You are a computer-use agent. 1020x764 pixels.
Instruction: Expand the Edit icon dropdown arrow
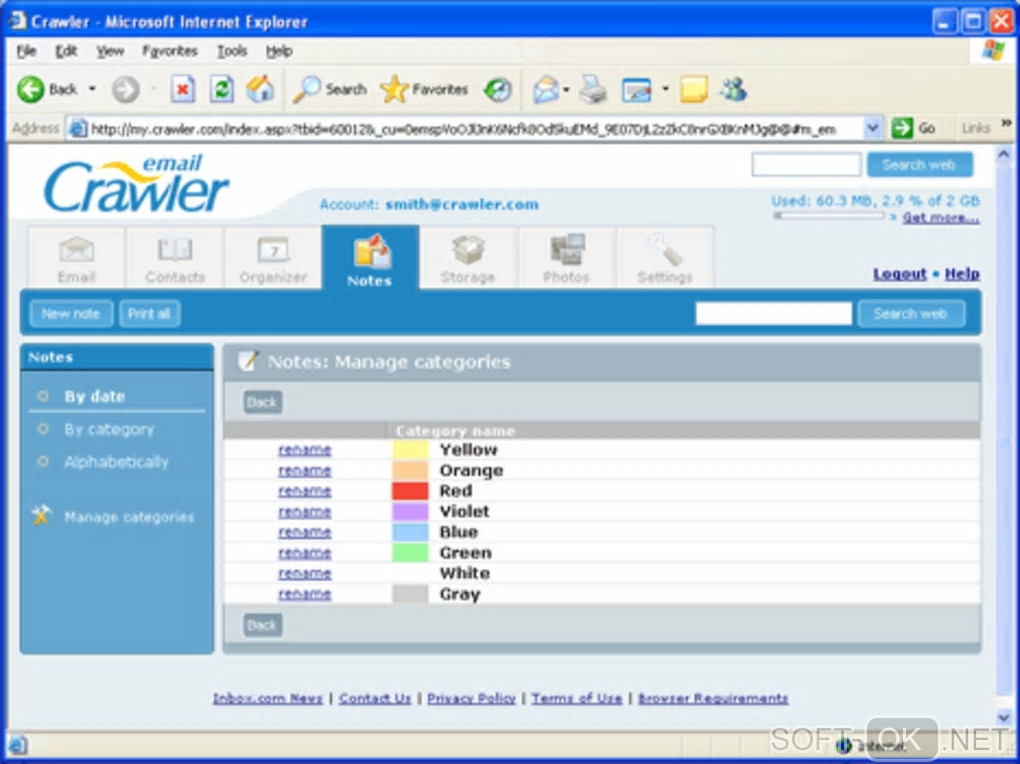(665, 89)
